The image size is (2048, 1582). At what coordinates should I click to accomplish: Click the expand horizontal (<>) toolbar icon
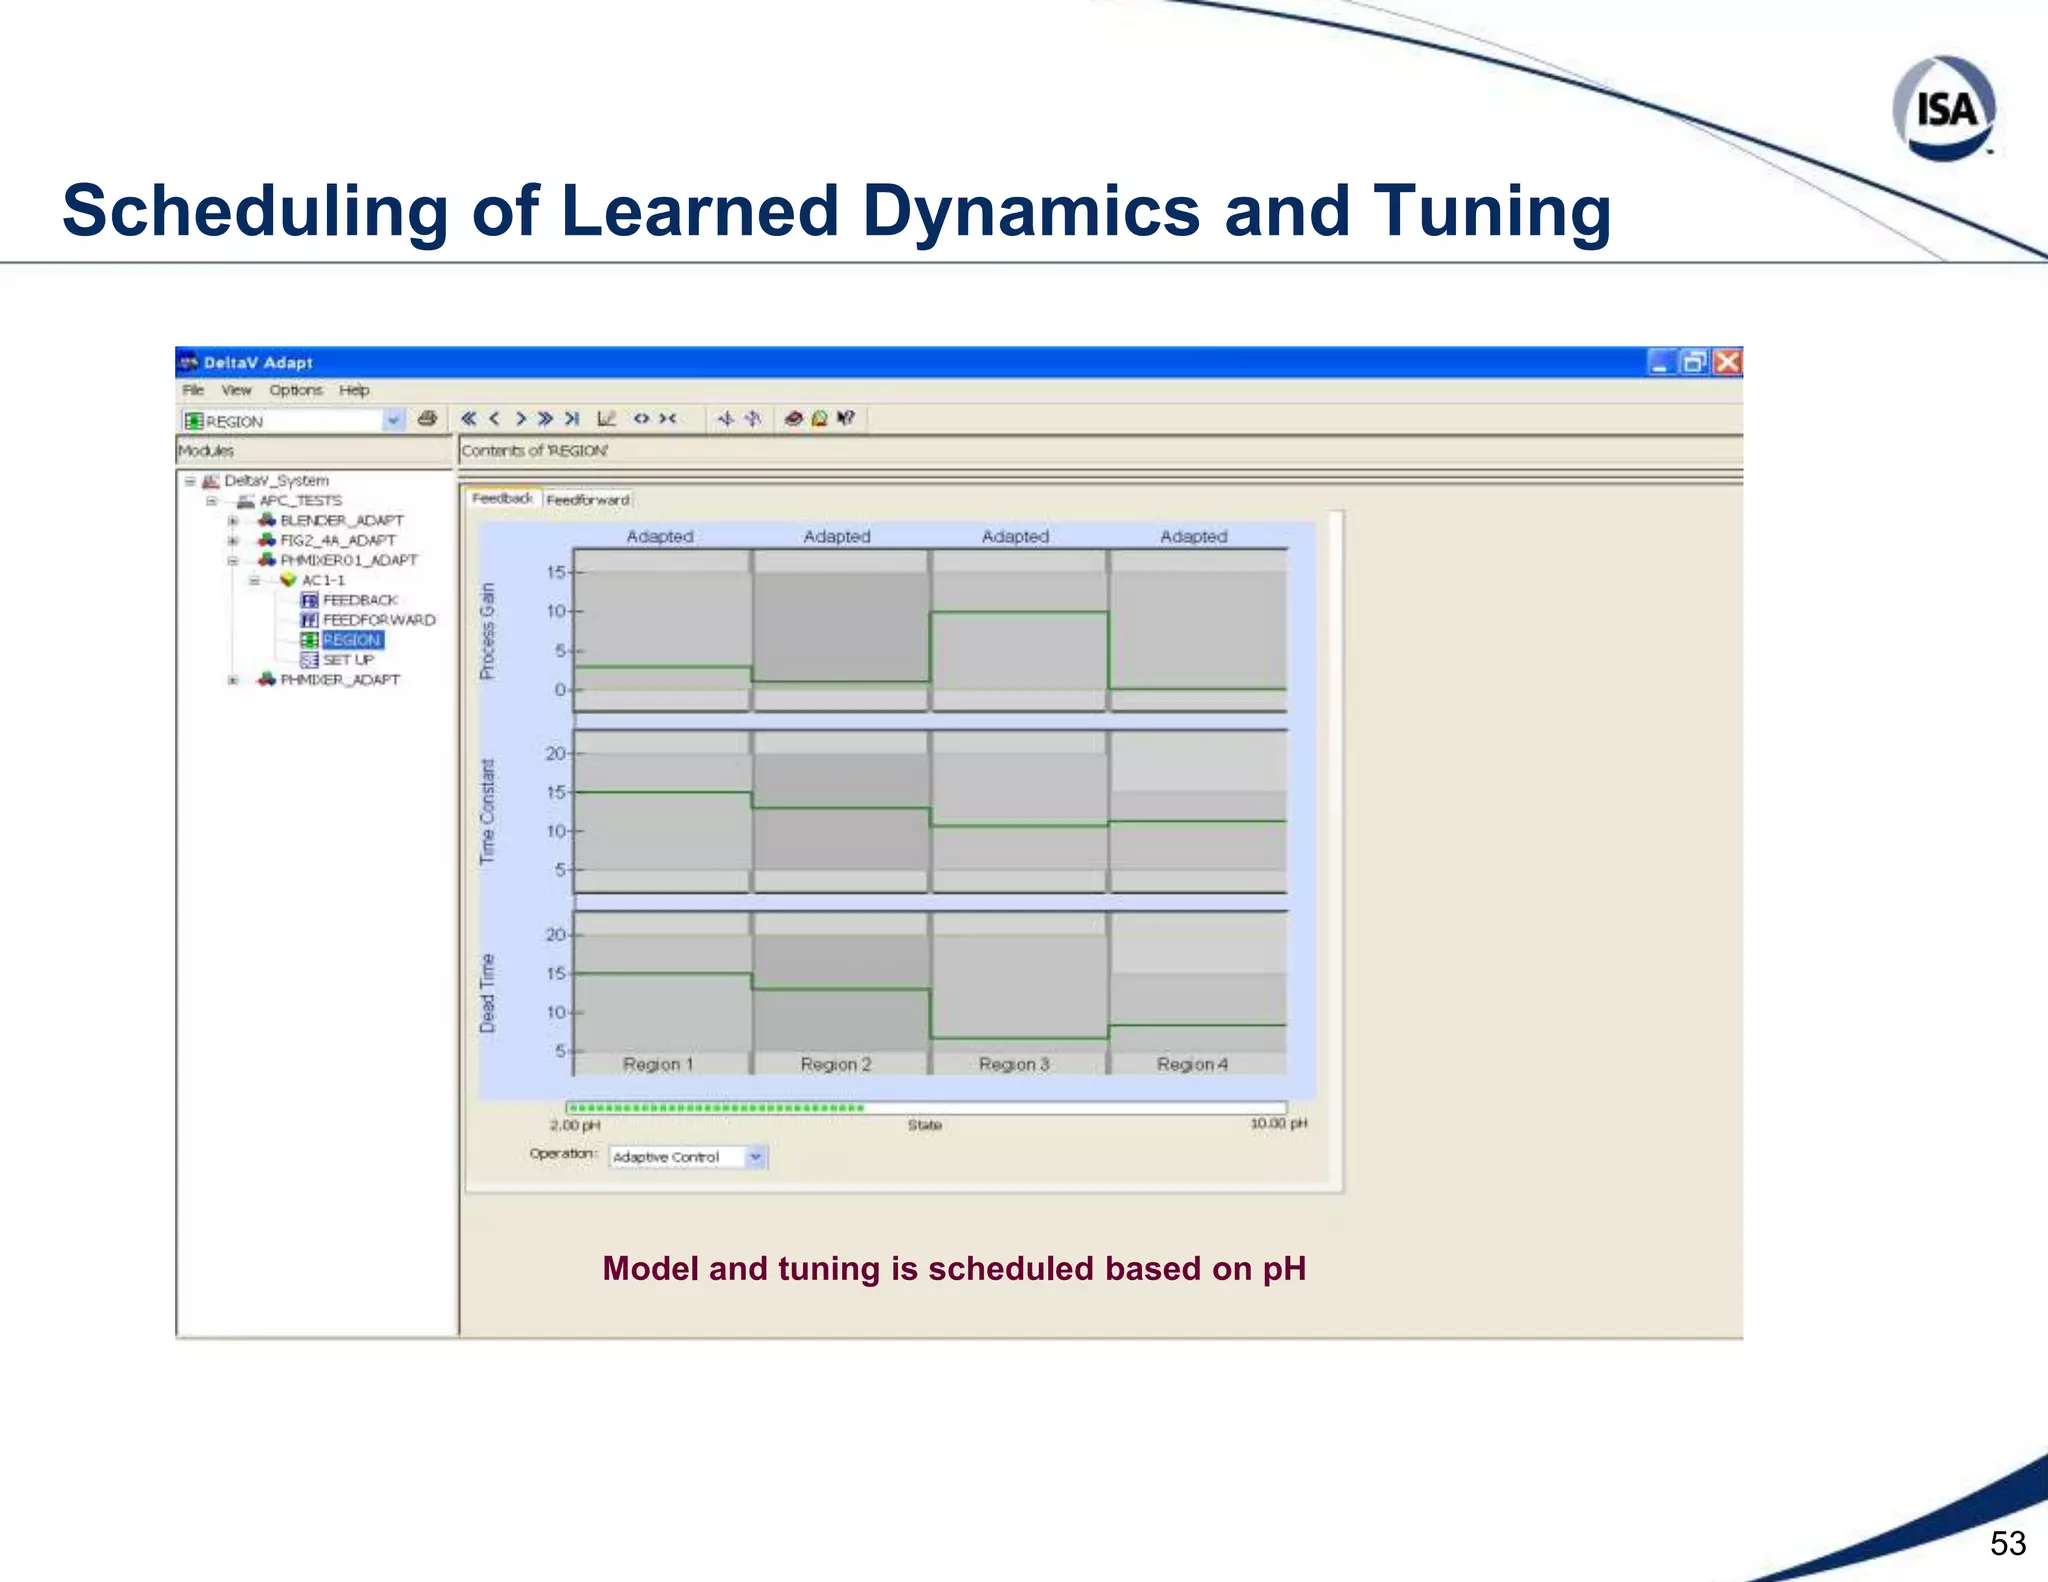pos(641,419)
